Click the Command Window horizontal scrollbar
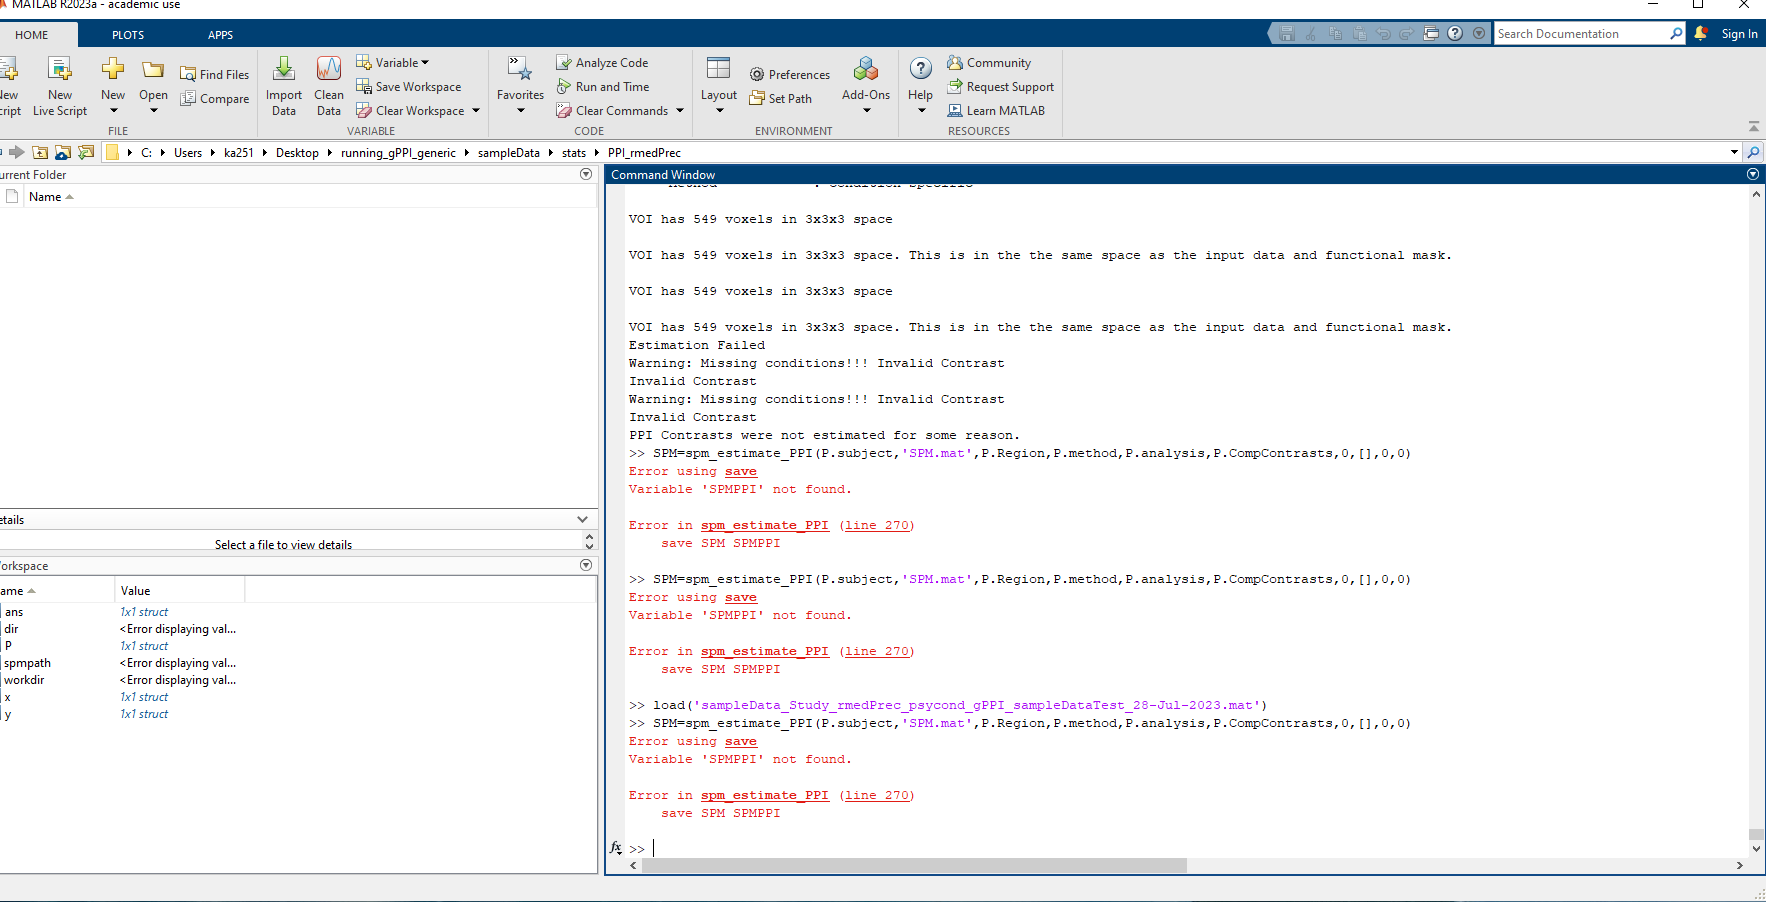This screenshot has height=902, width=1766. pyautogui.click(x=914, y=866)
